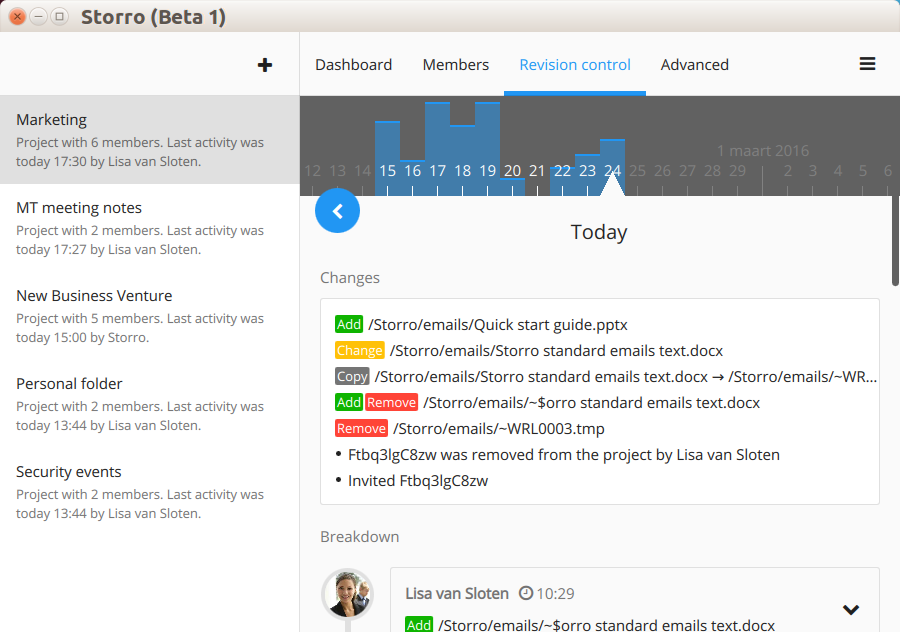Click the Remove tag next to ~WRL0003.tmp
The width and height of the screenshot is (900, 632).
(361, 429)
